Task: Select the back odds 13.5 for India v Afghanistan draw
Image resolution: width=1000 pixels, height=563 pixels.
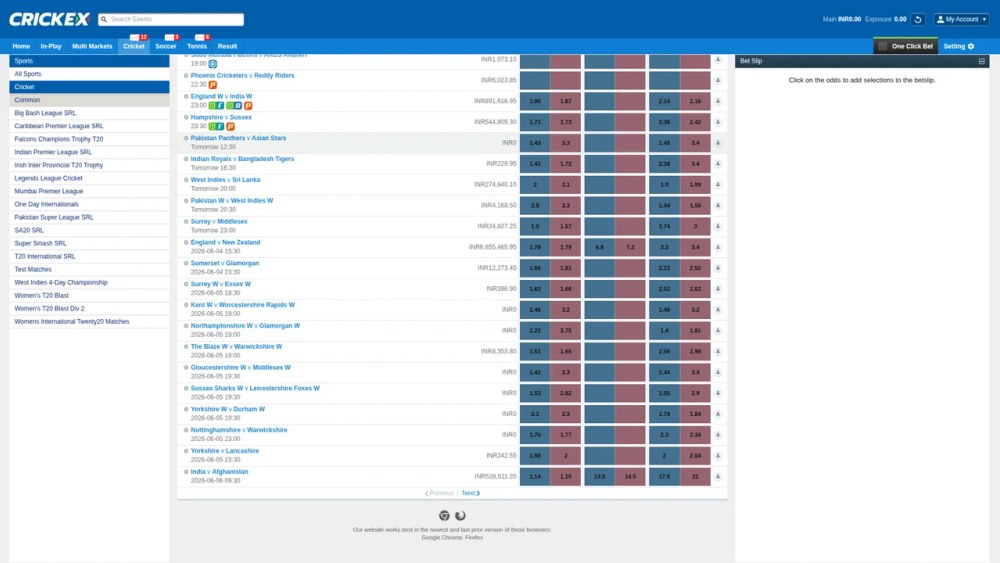Action: (x=599, y=476)
